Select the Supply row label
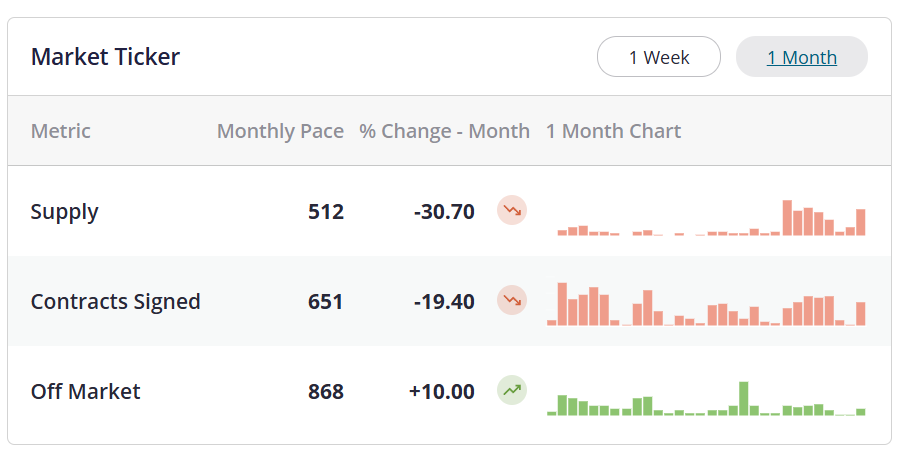Image resolution: width=904 pixels, height=459 pixels. pos(65,212)
